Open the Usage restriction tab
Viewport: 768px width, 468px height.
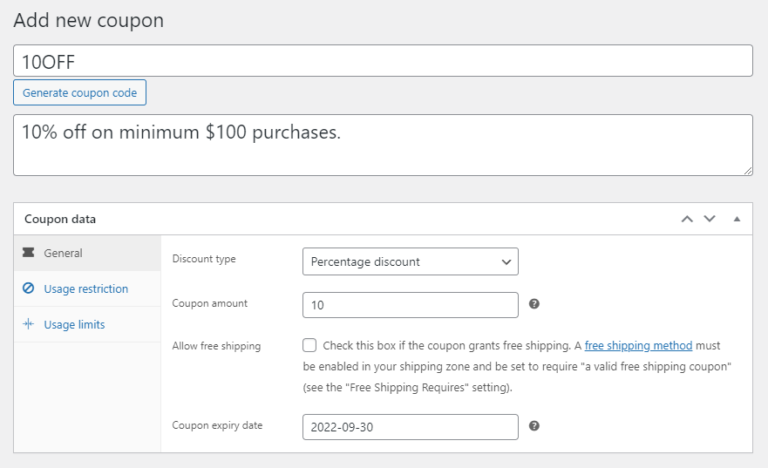(x=86, y=289)
